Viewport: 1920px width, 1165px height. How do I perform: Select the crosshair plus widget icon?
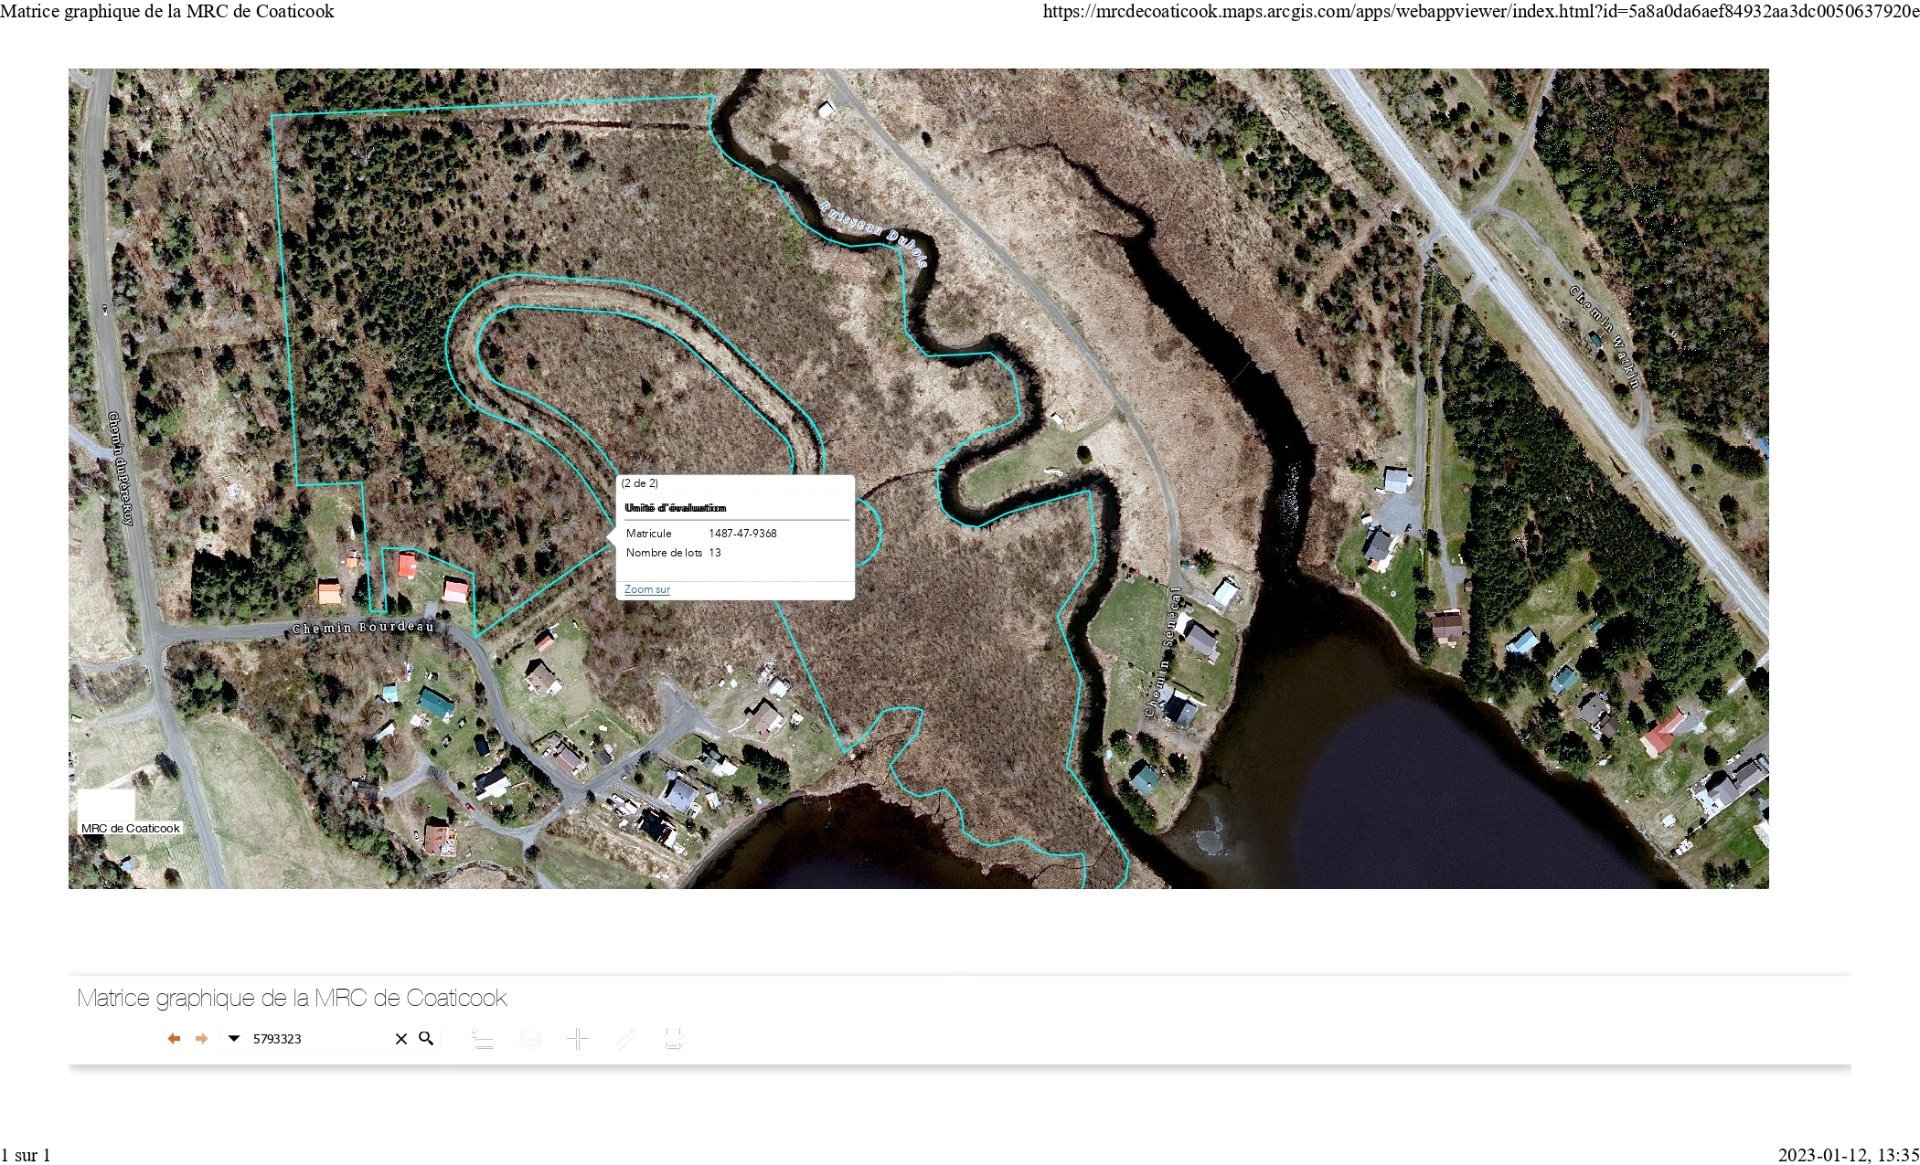(x=577, y=1039)
